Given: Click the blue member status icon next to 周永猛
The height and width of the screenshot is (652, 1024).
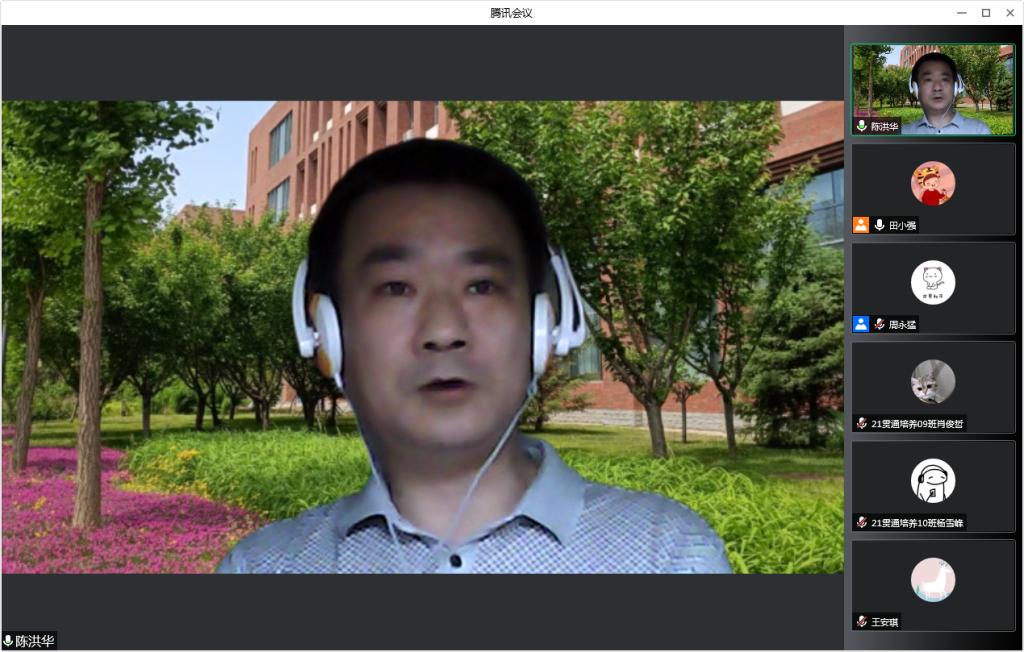Looking at the screenshot, I should pyautogui.click(x=860, y=323).
